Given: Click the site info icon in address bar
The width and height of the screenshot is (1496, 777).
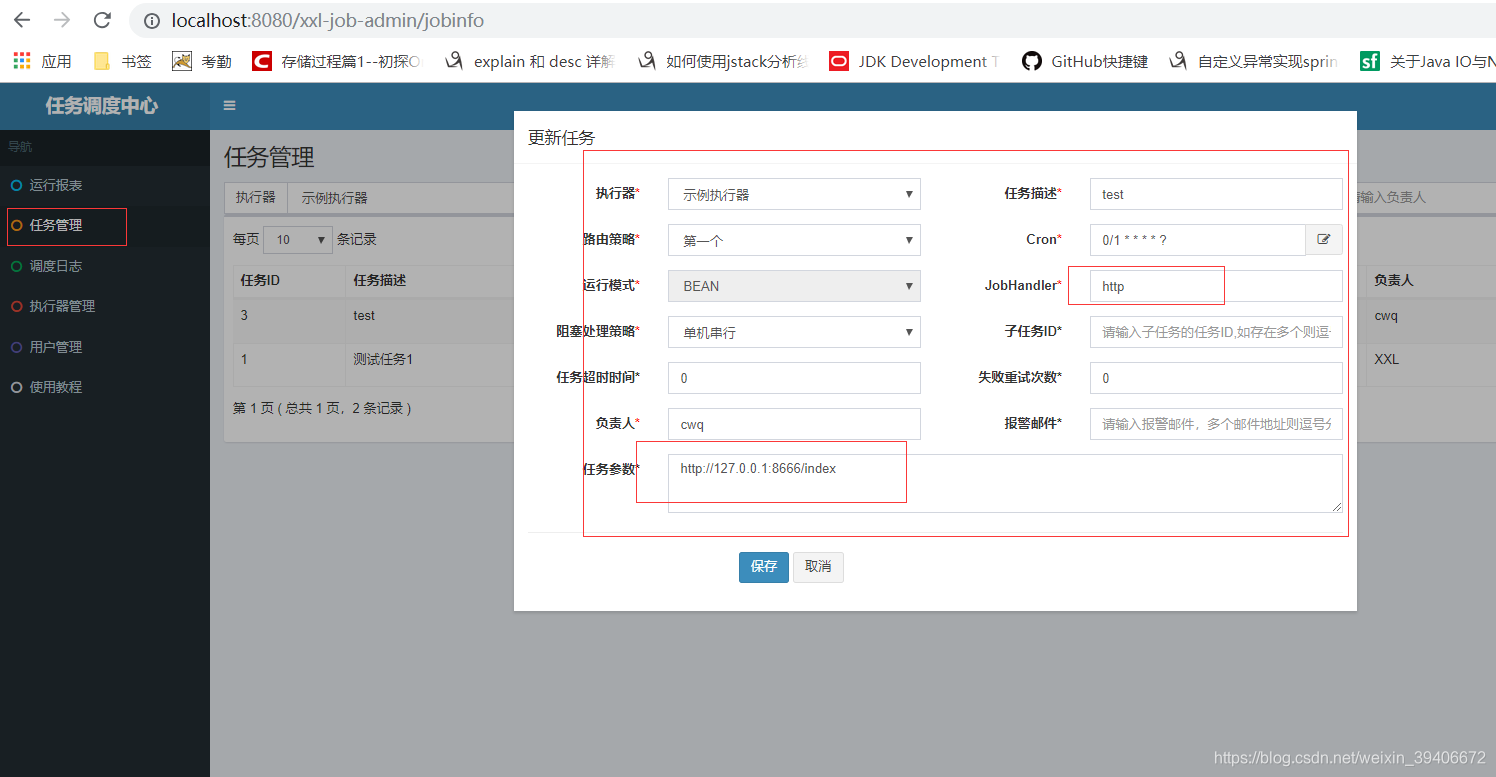Looking at the screenshot, I should [152, 21].
